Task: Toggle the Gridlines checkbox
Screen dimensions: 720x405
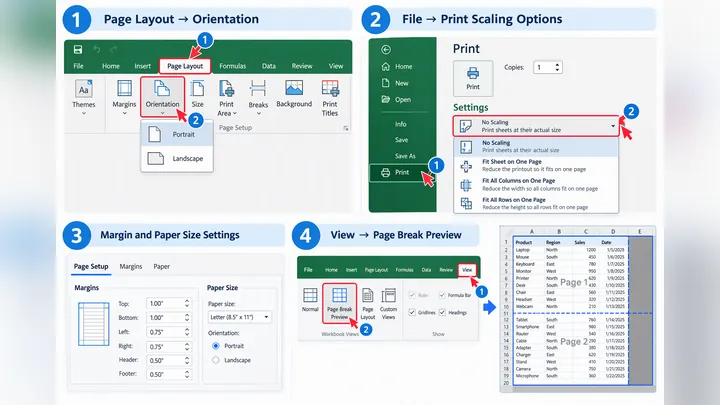Action: pyautogui.click(x=412, y=312)
